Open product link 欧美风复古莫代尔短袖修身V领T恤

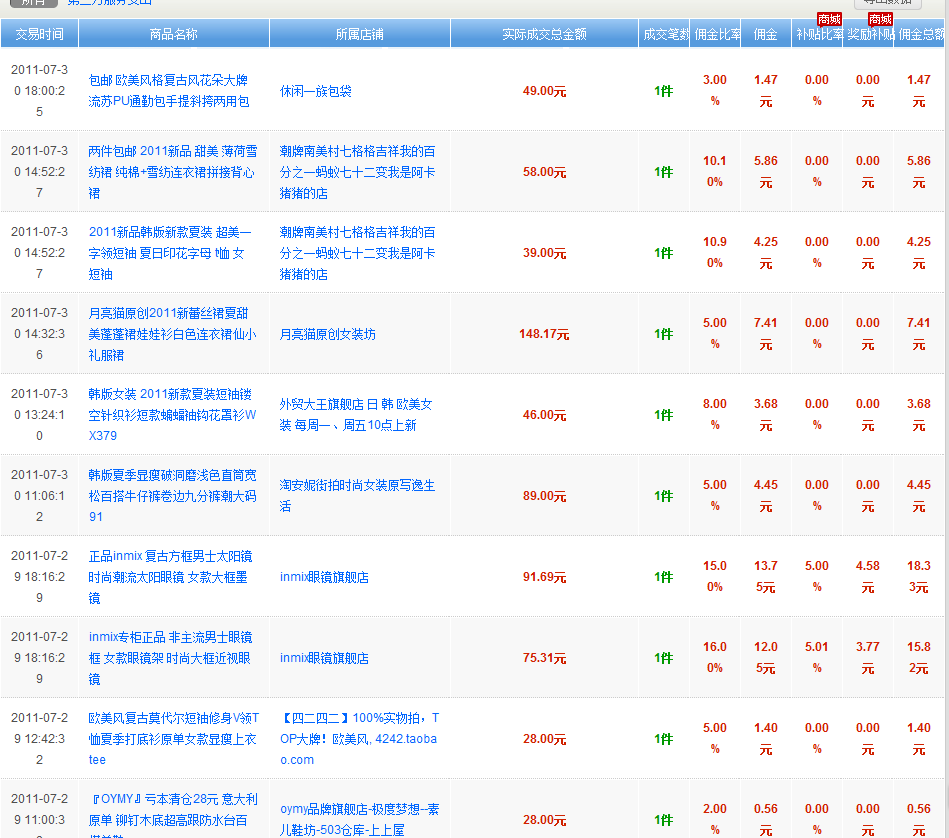pos(174,739)
